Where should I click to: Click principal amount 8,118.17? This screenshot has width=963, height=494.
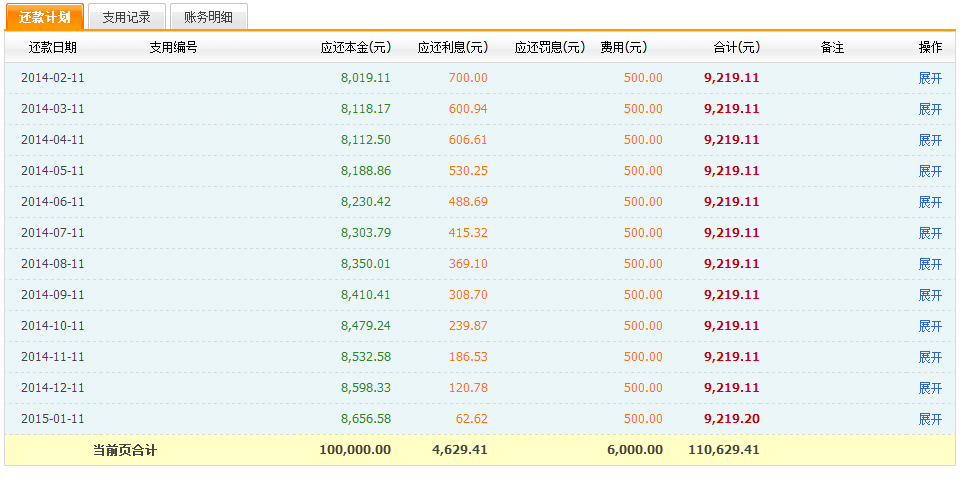pyautogui.click(x=365, y=109)
